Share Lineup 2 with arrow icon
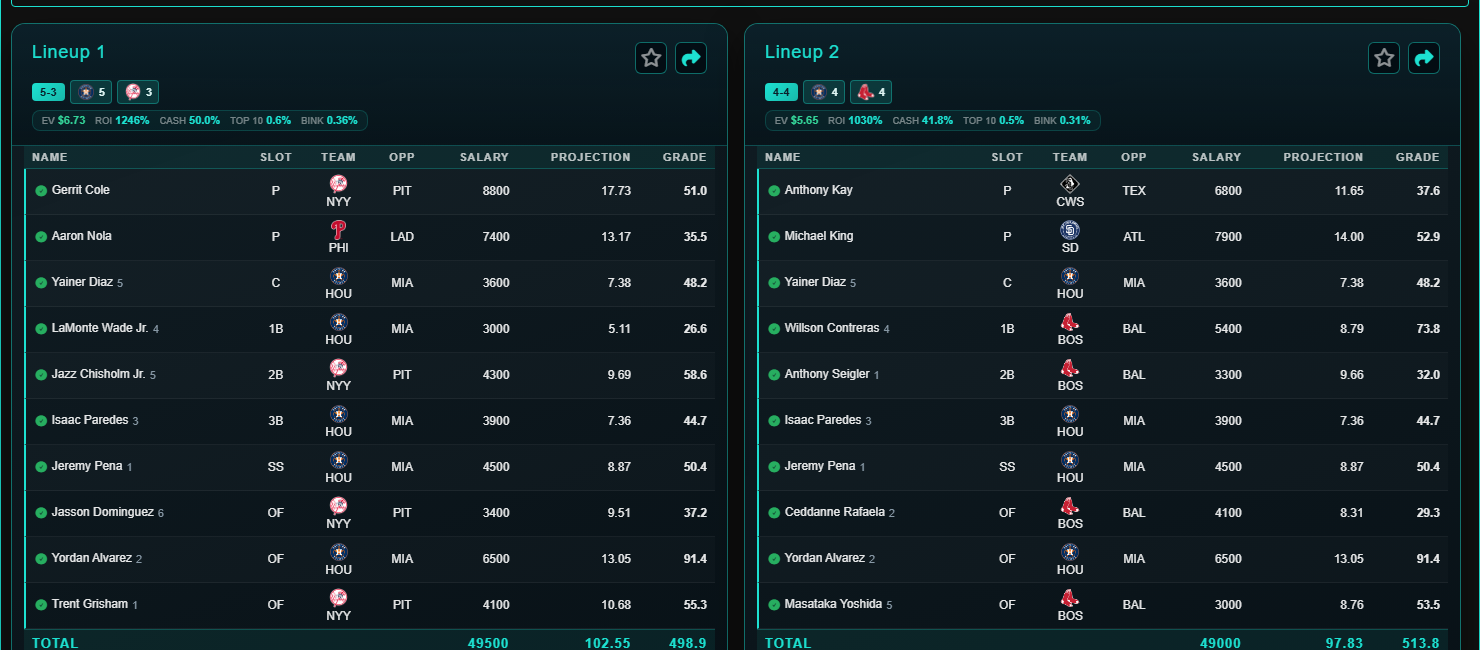This screenshot has width=1480, height=650. [x=1424, y=58]
